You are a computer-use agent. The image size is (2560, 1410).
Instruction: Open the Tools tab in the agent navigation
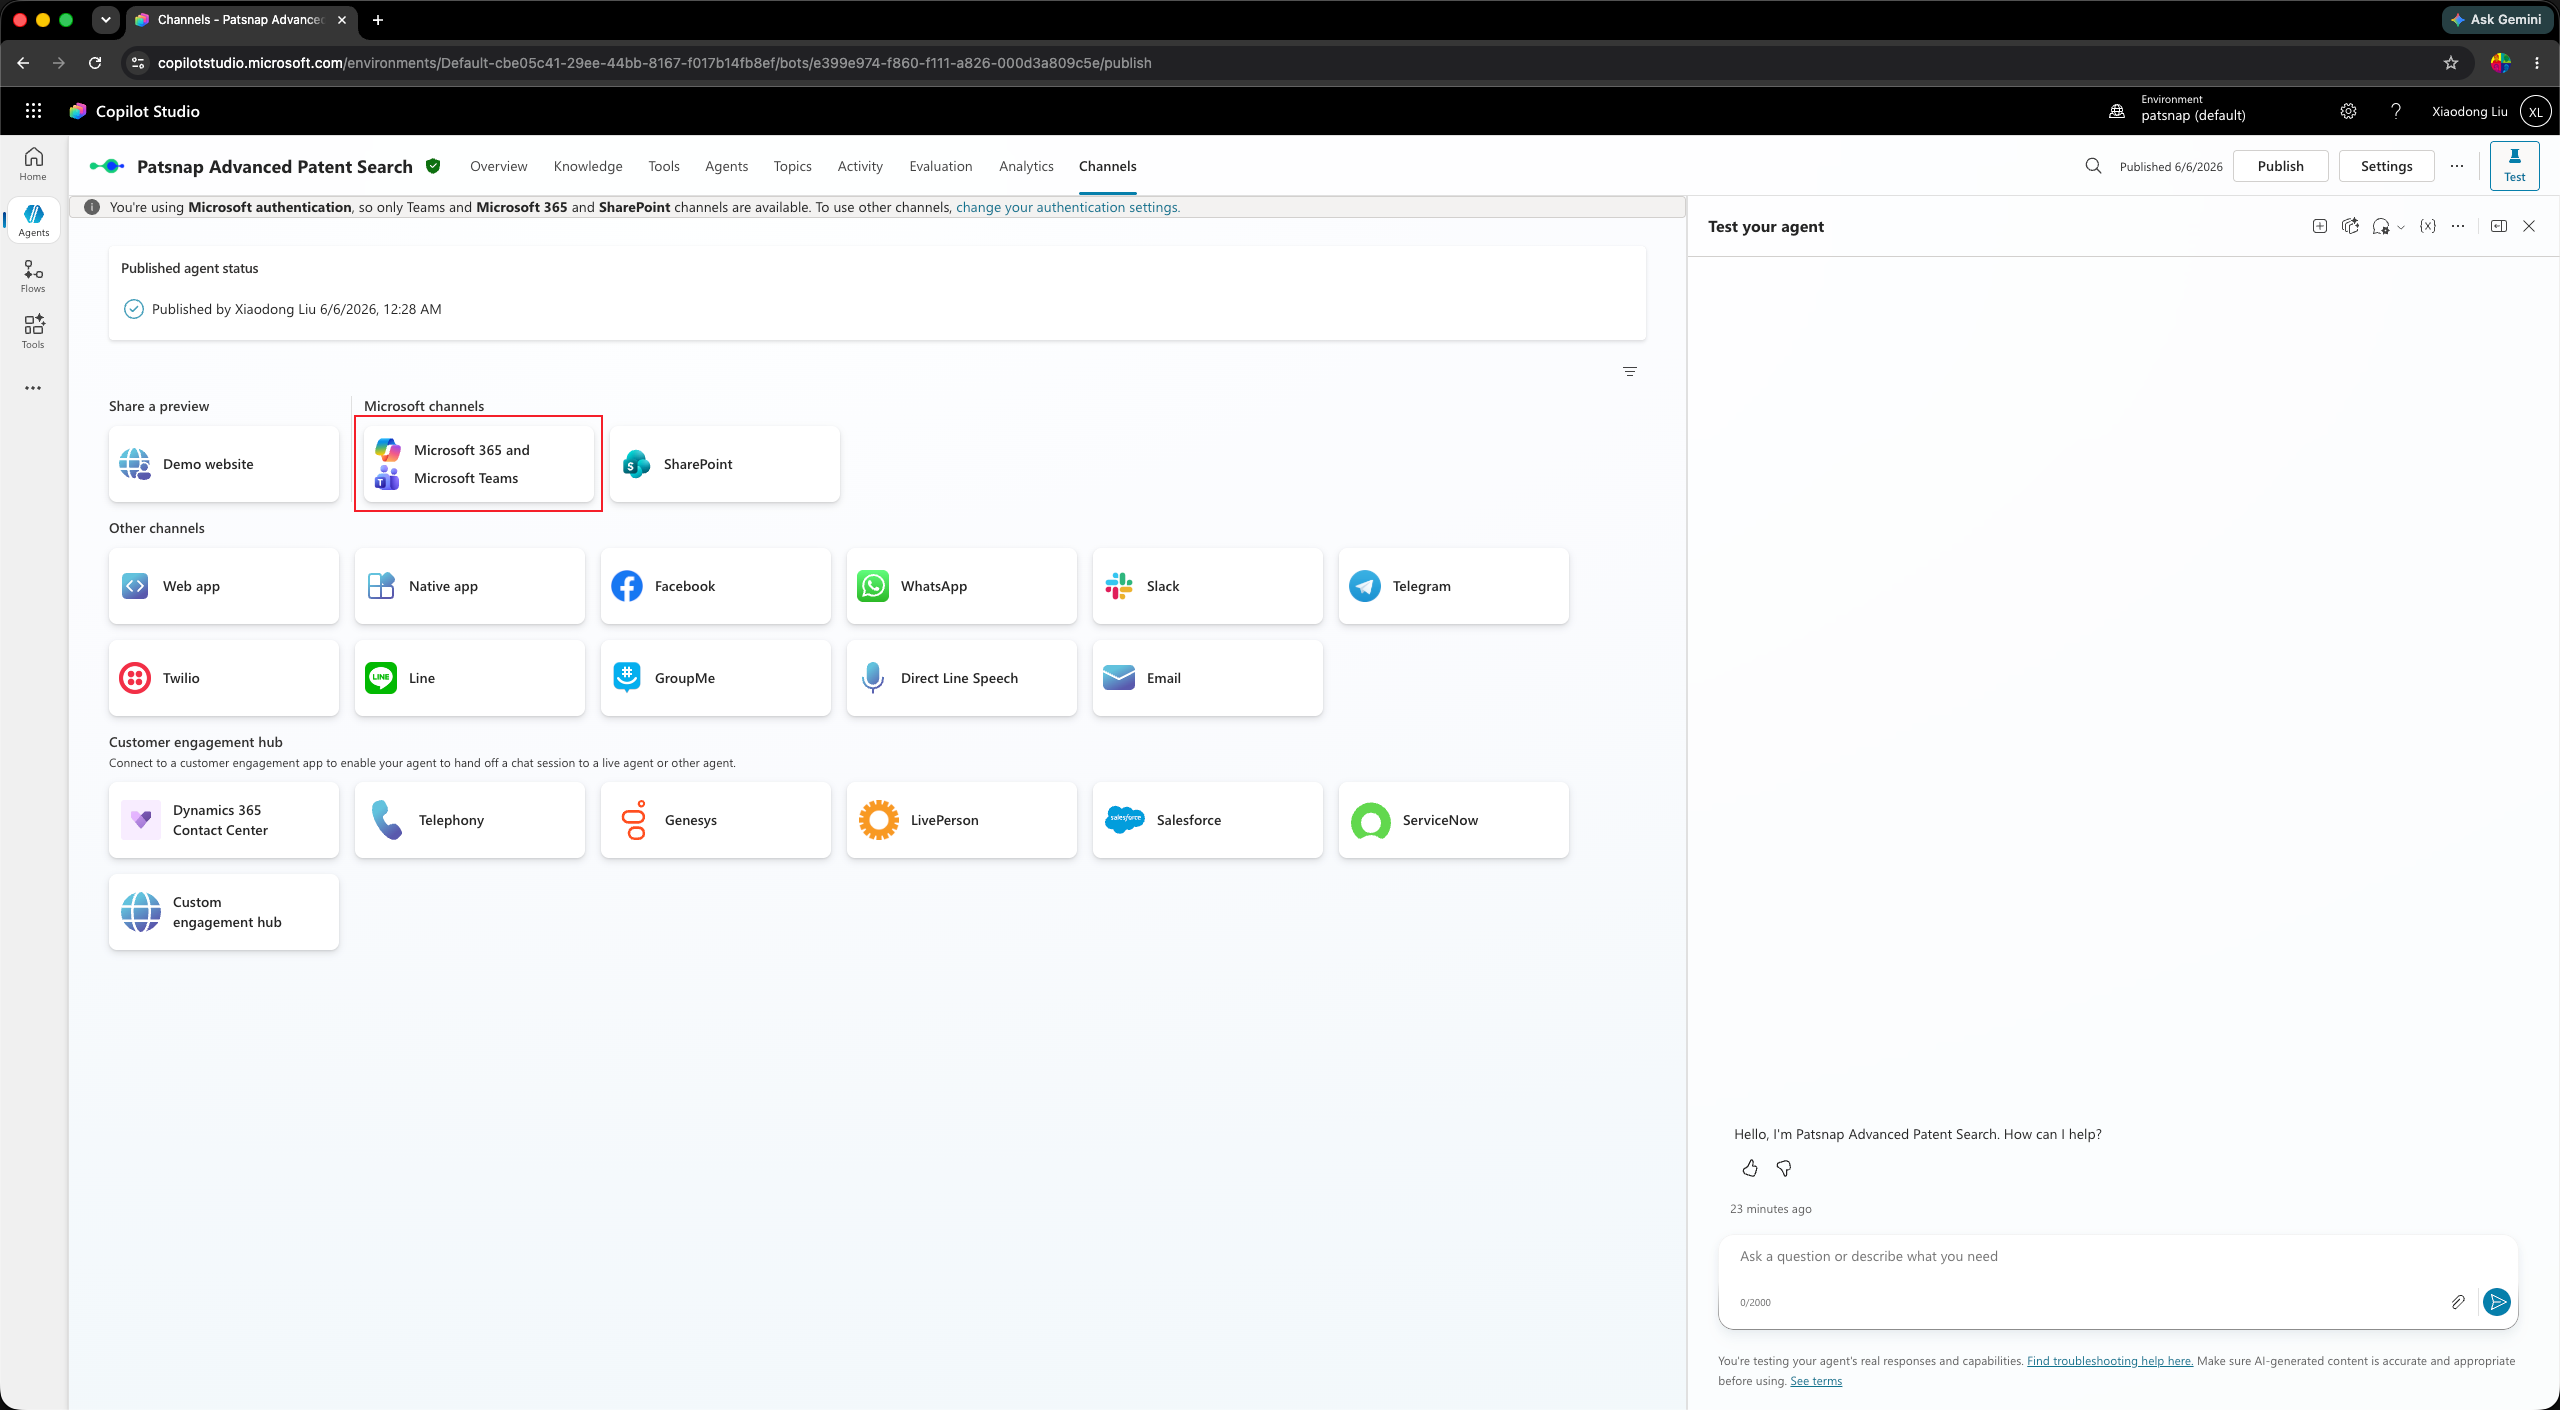[x=664, y=166]
